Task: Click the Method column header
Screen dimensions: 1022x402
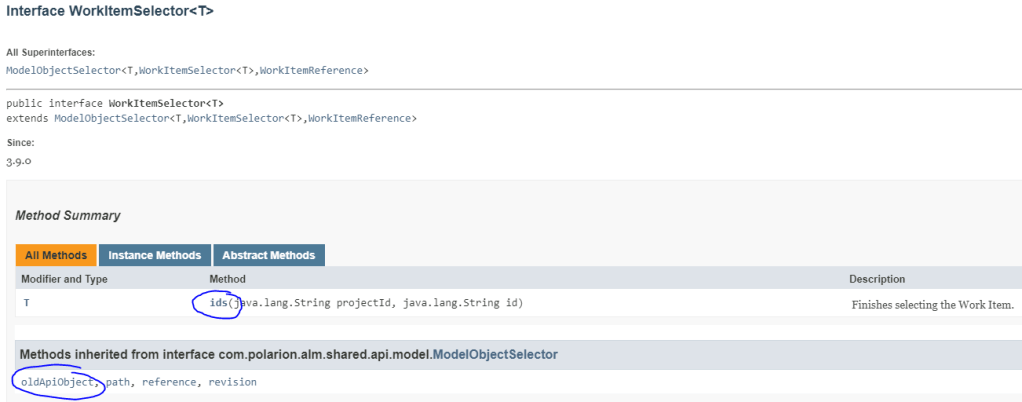Action: (227, 279)
